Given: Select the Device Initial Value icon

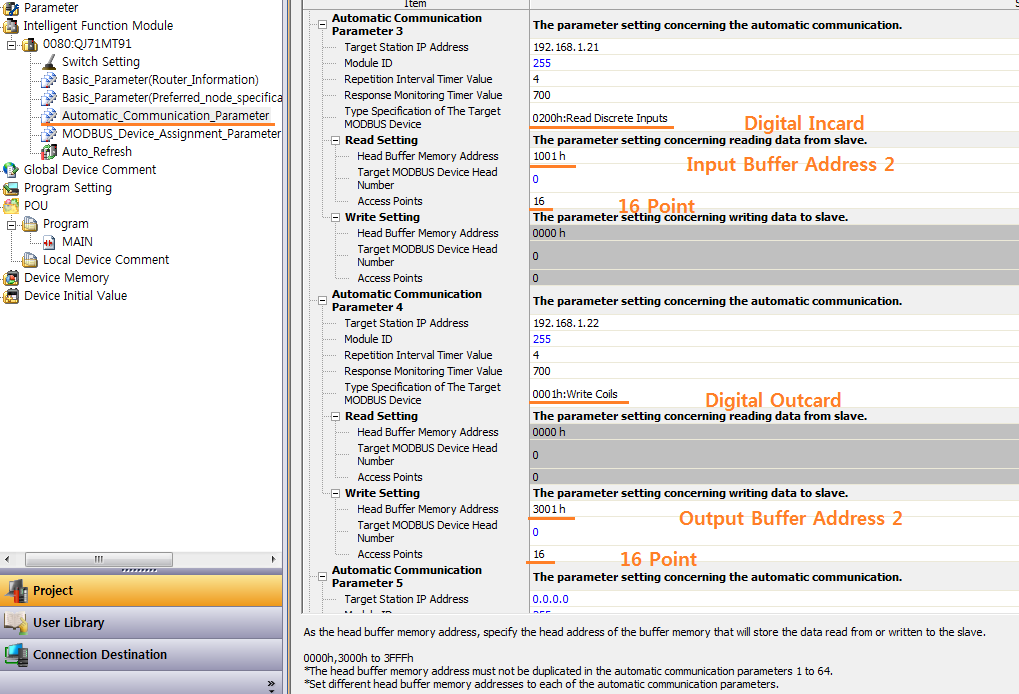Looking at the screenshot, I should [x=11, y=296].
